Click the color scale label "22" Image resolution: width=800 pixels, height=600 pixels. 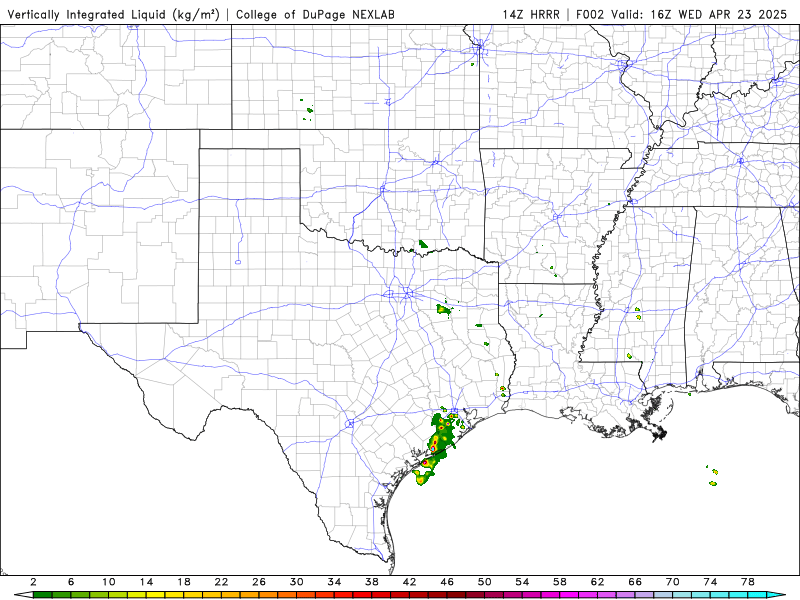point(221,582)
